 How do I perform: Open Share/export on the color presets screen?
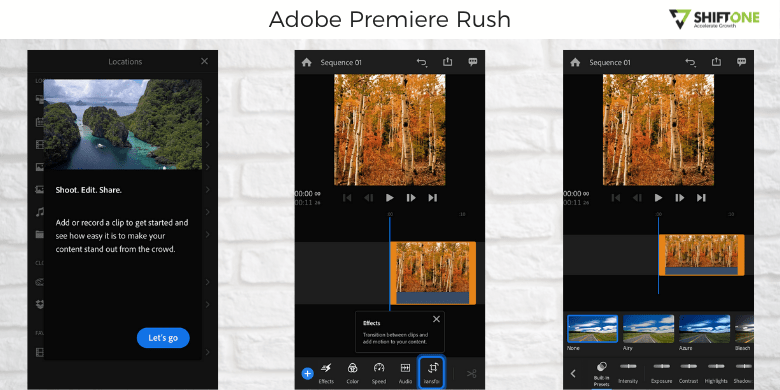(716, 62)
